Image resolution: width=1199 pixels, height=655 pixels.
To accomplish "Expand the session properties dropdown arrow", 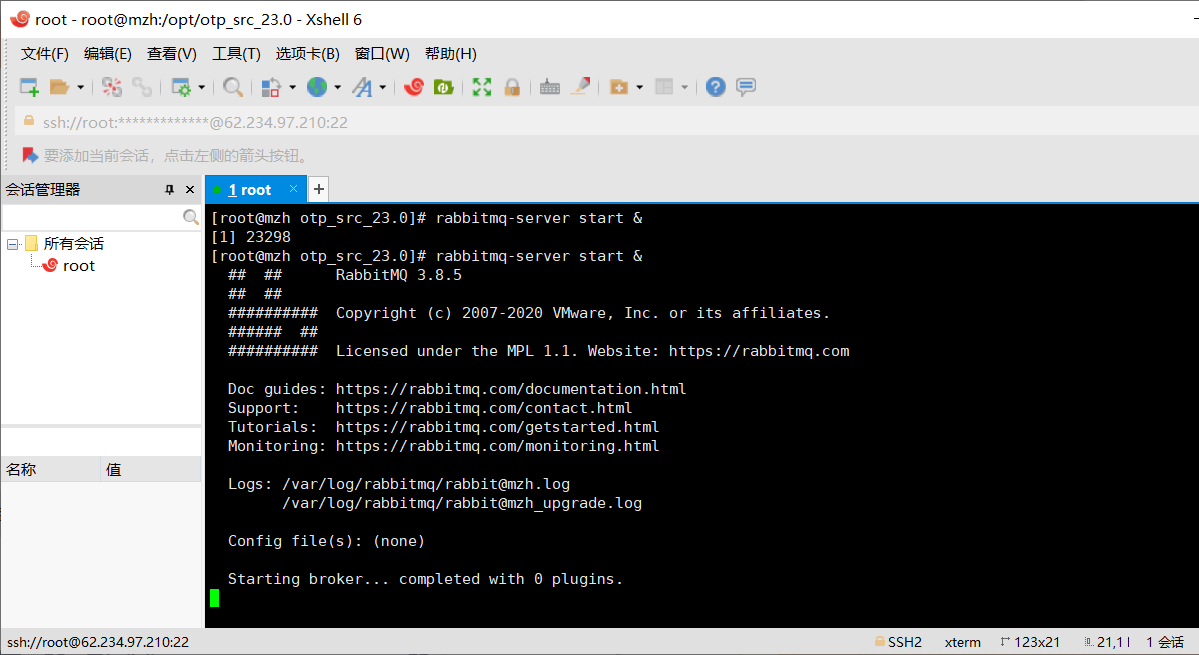I will pos(202,87).
